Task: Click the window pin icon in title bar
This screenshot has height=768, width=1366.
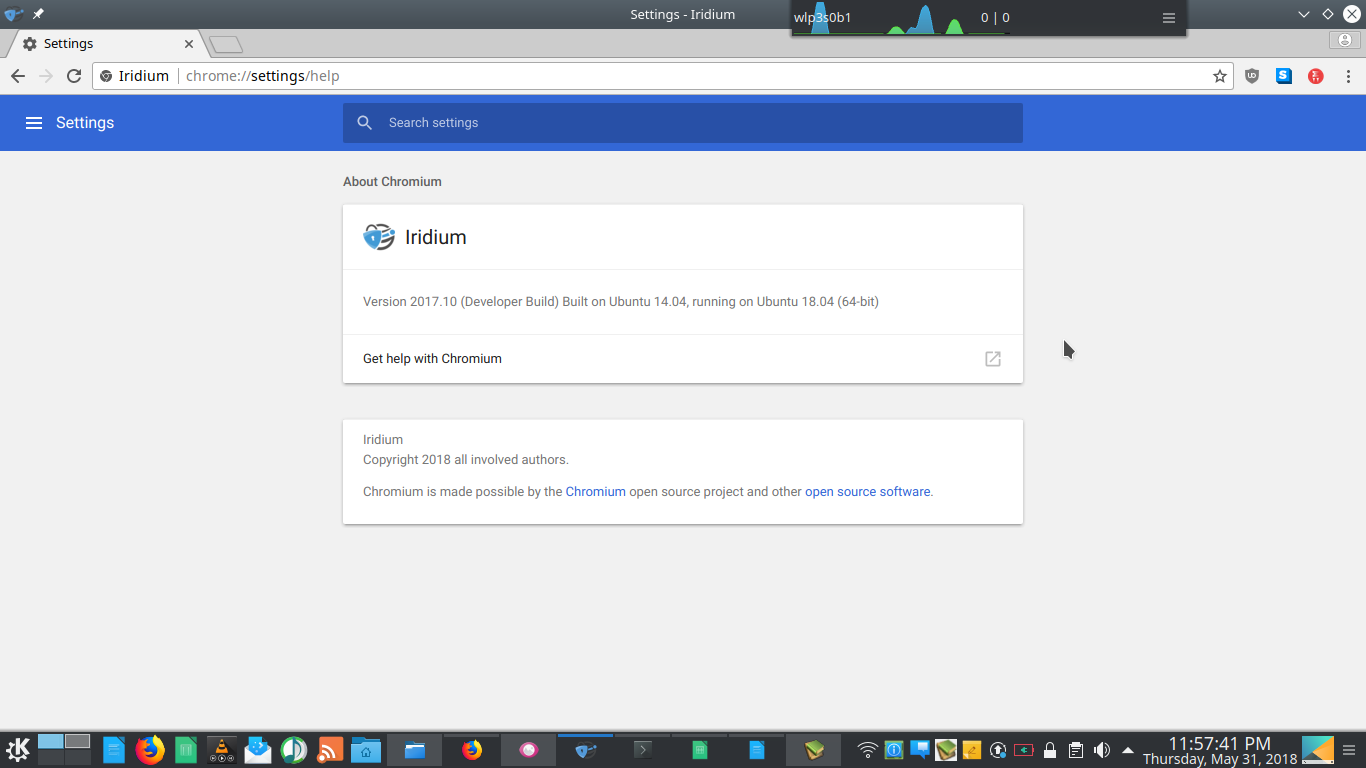Action: [38, 14]
